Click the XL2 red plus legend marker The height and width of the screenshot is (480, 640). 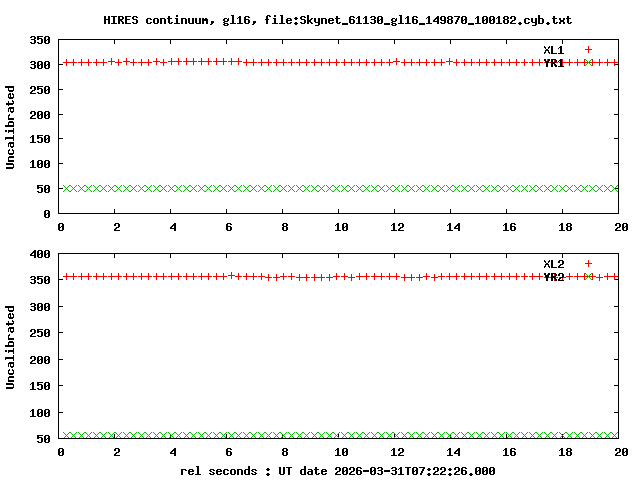(x=588, y=264)
